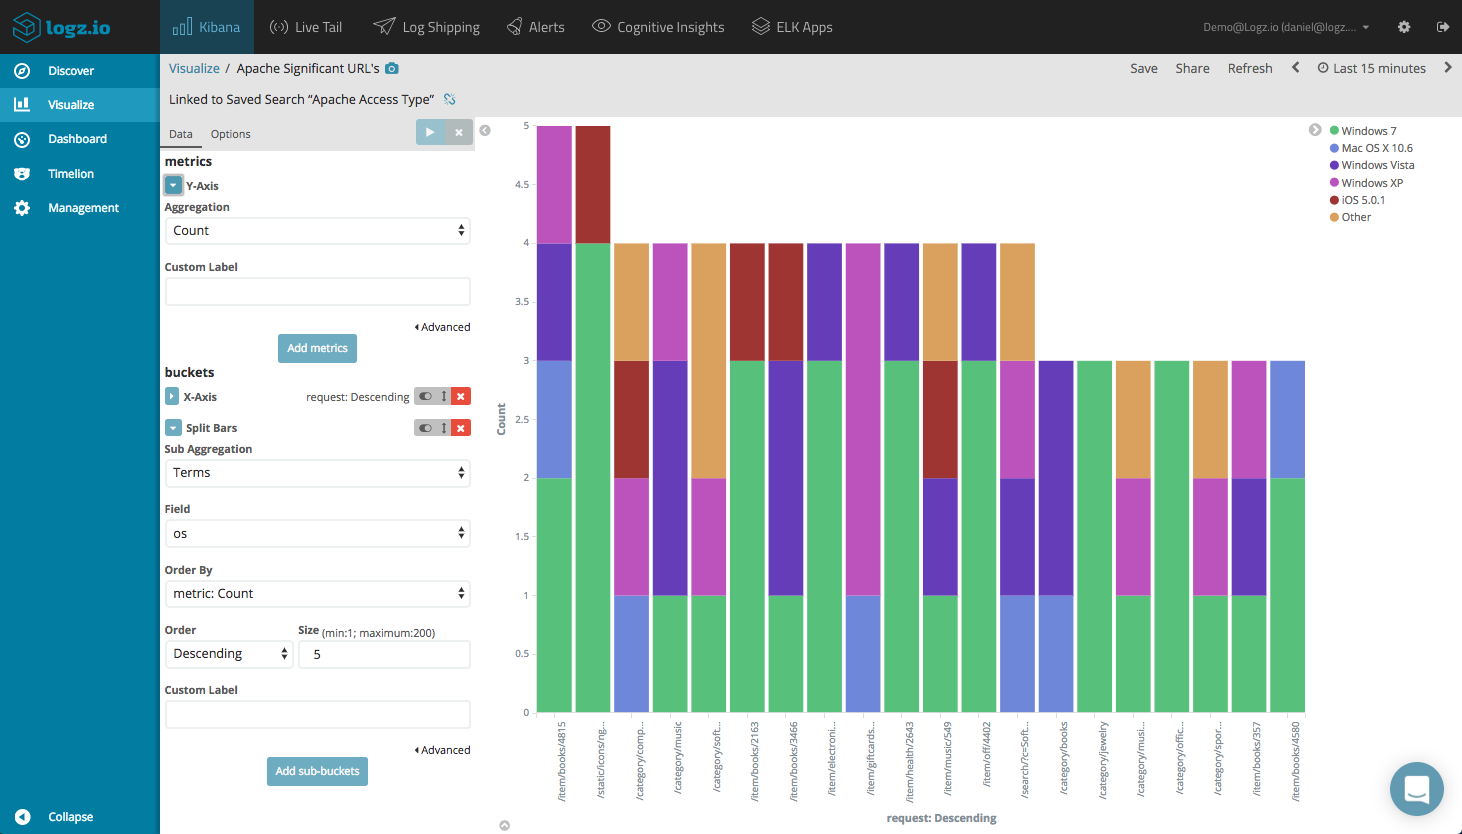Open the Aggregation dropdown showing Count
Screen dimensions: 1462x834
pyautogui.click(x=317, y=230)
